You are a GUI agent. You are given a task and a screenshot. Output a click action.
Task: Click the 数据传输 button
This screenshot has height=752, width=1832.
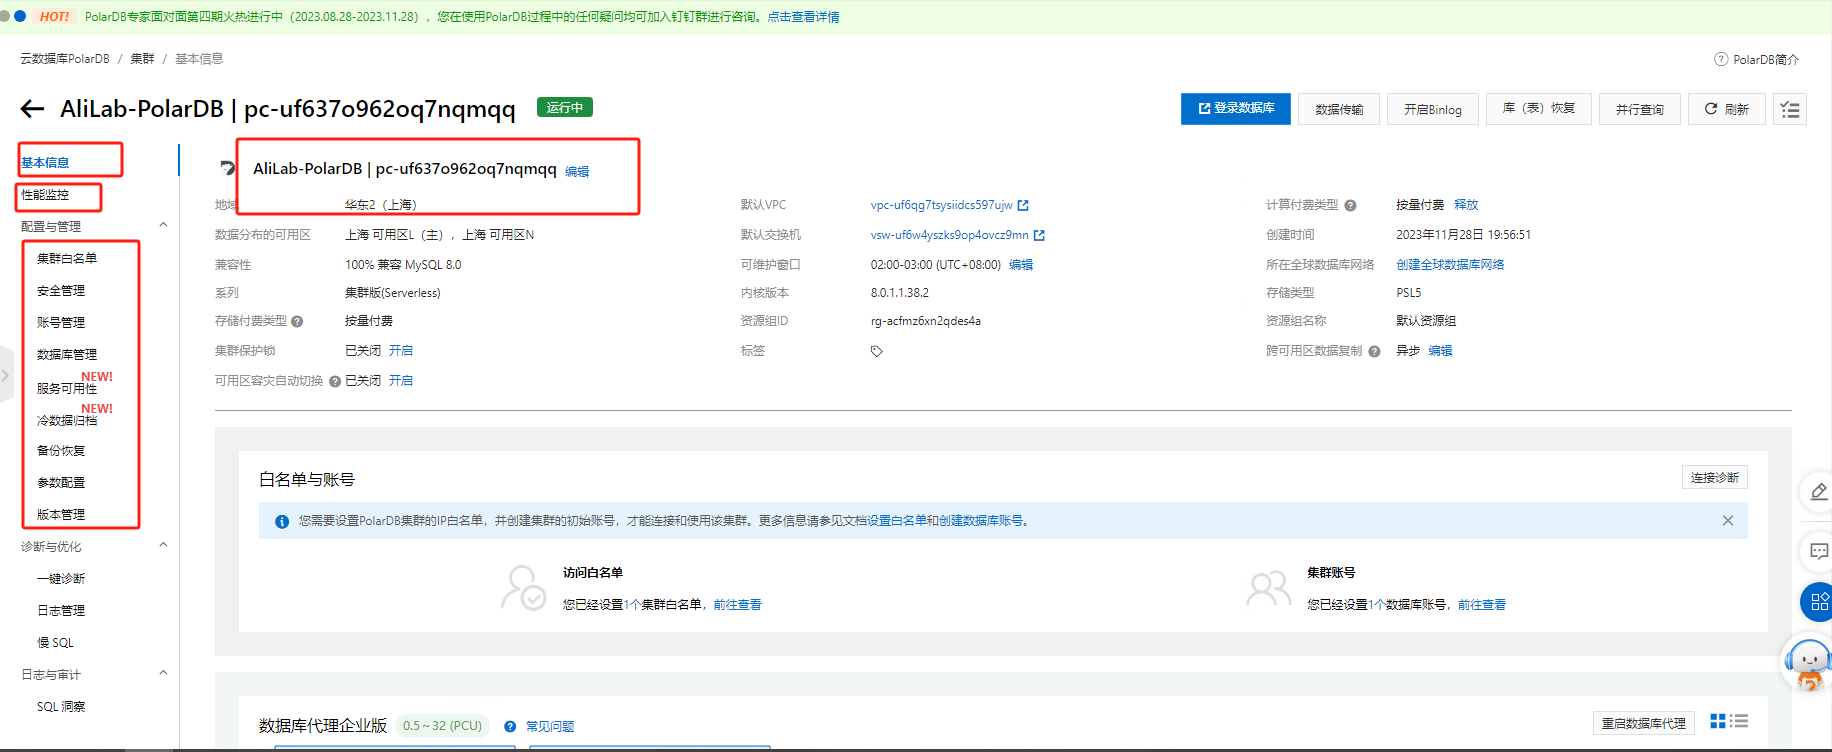pyautogui.click(x=1339, y=109)
